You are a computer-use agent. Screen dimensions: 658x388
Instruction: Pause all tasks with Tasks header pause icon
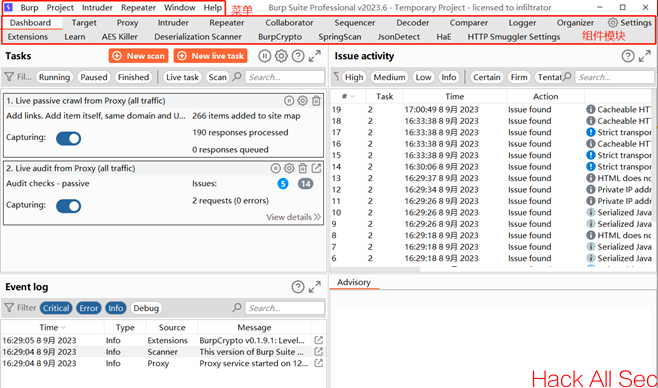[264, 56]
